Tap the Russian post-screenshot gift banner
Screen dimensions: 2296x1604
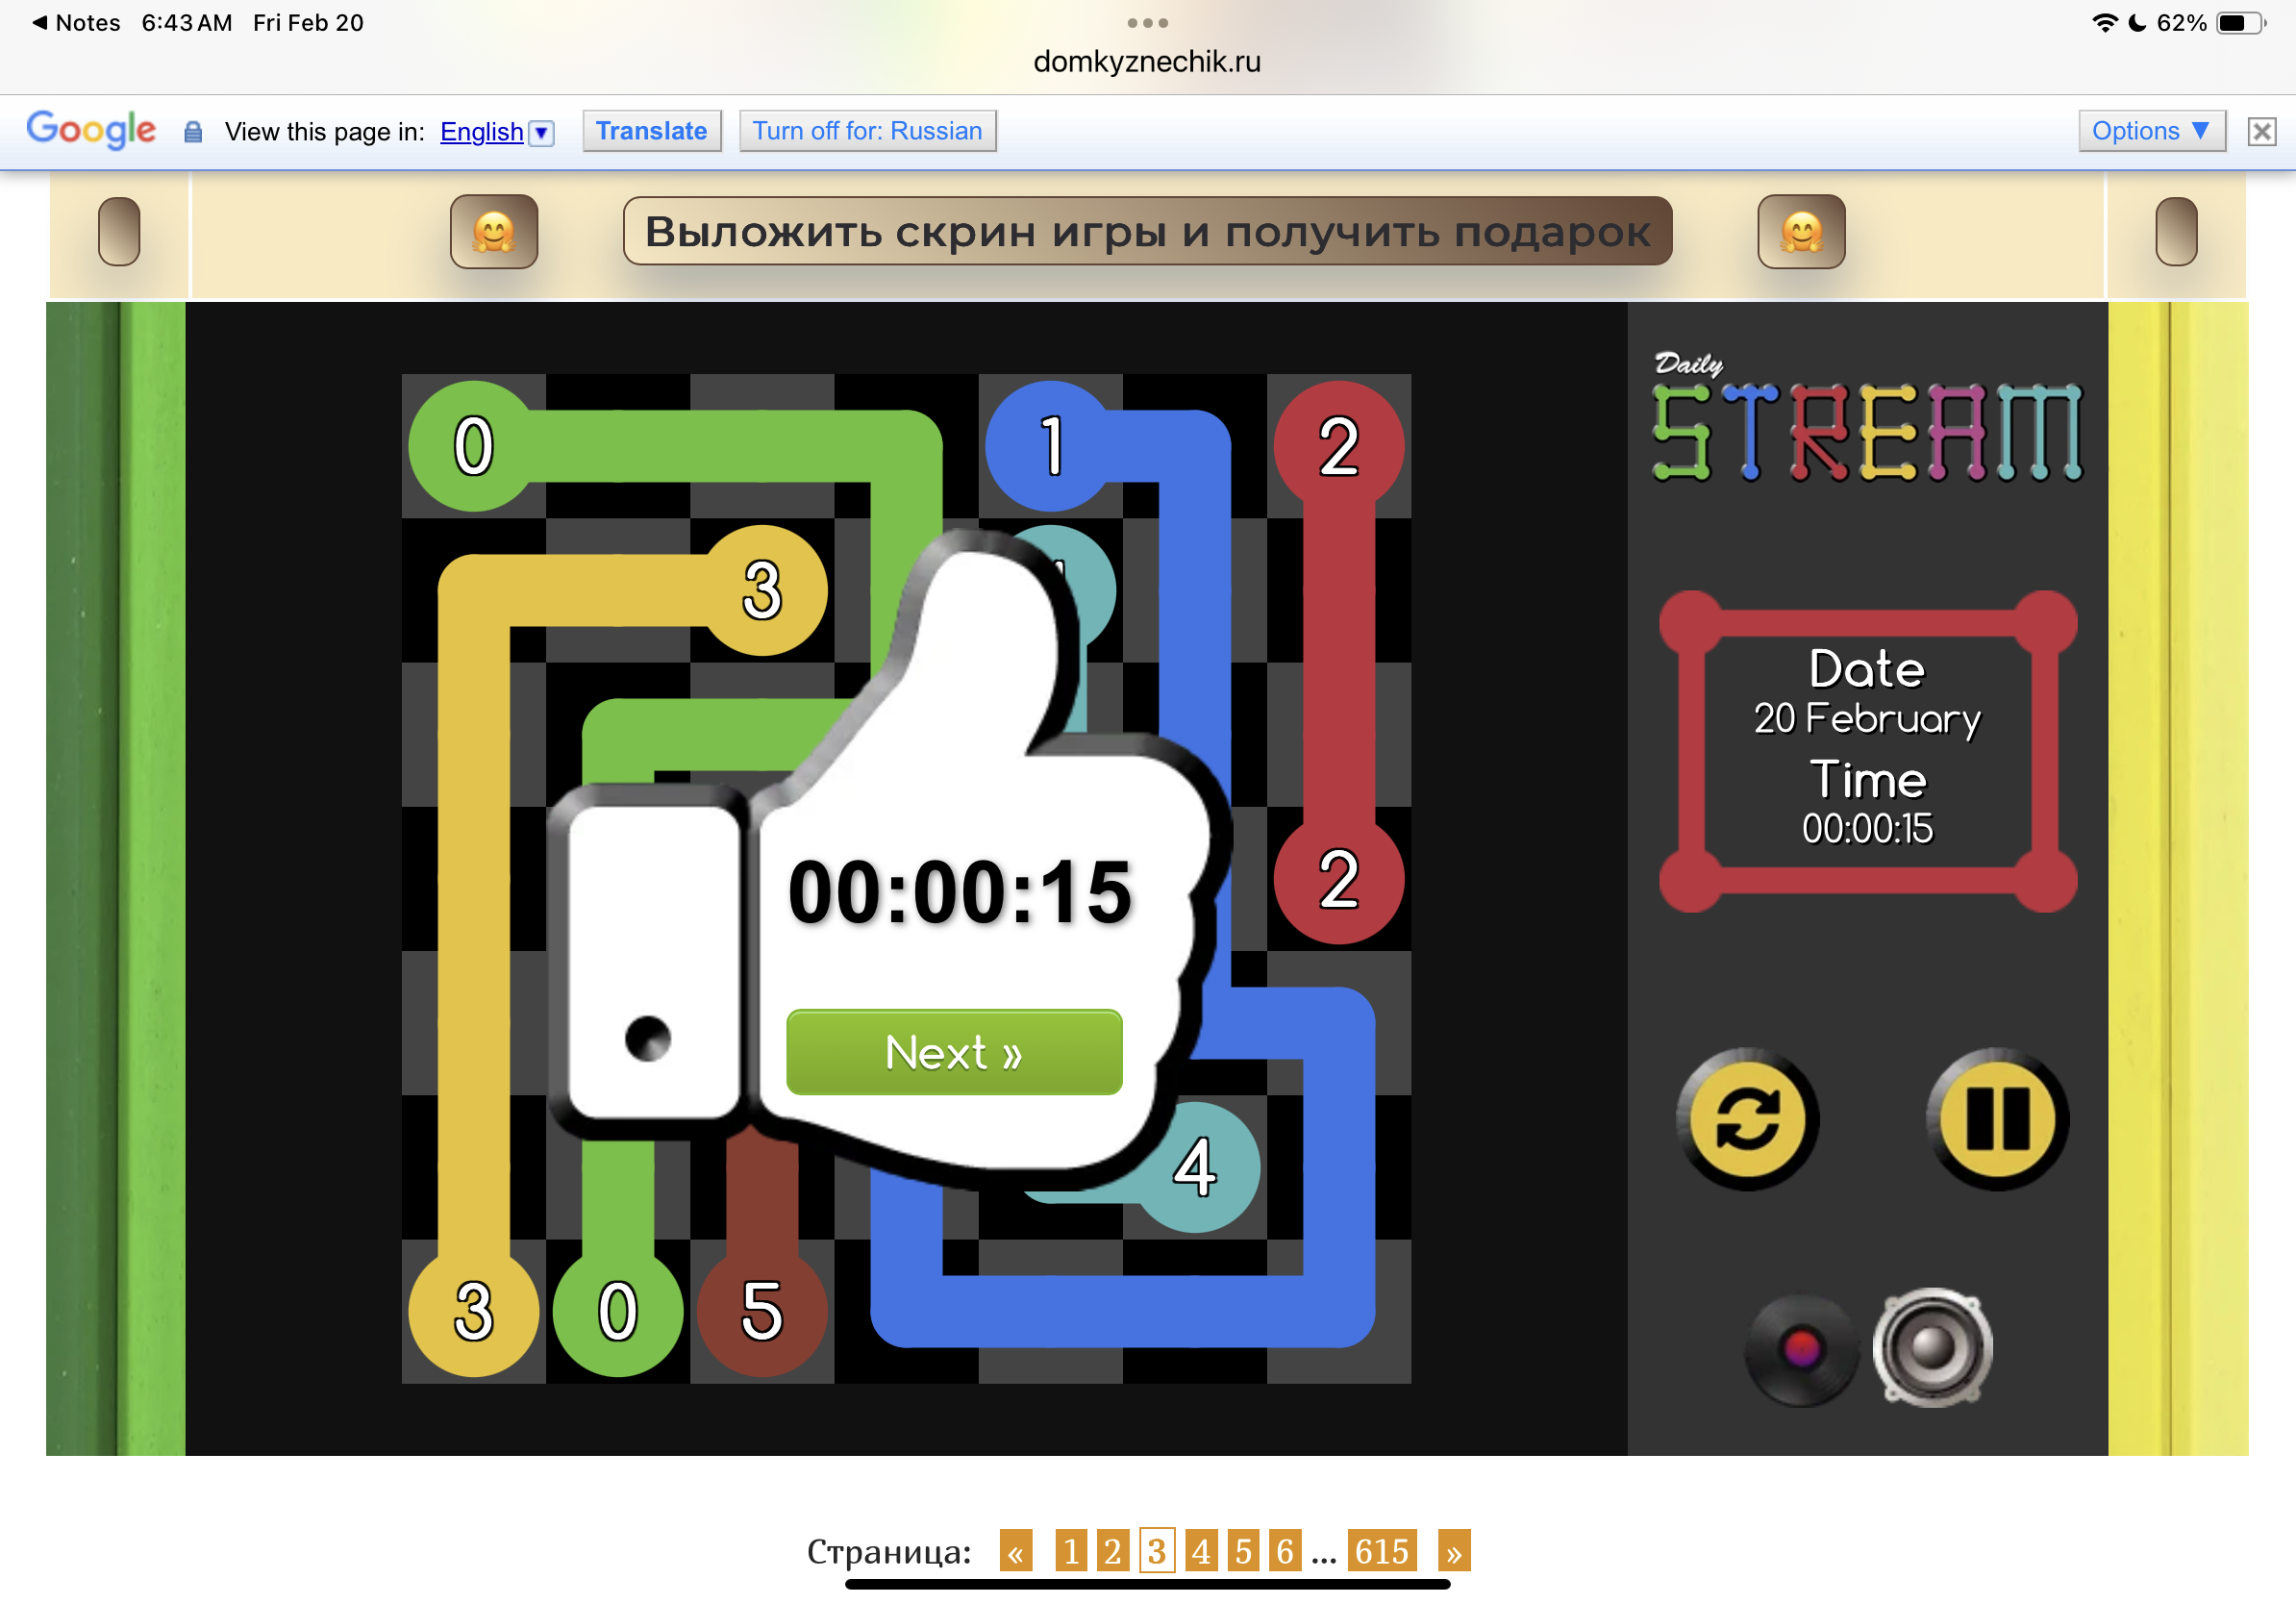(x=1147, y=232)
